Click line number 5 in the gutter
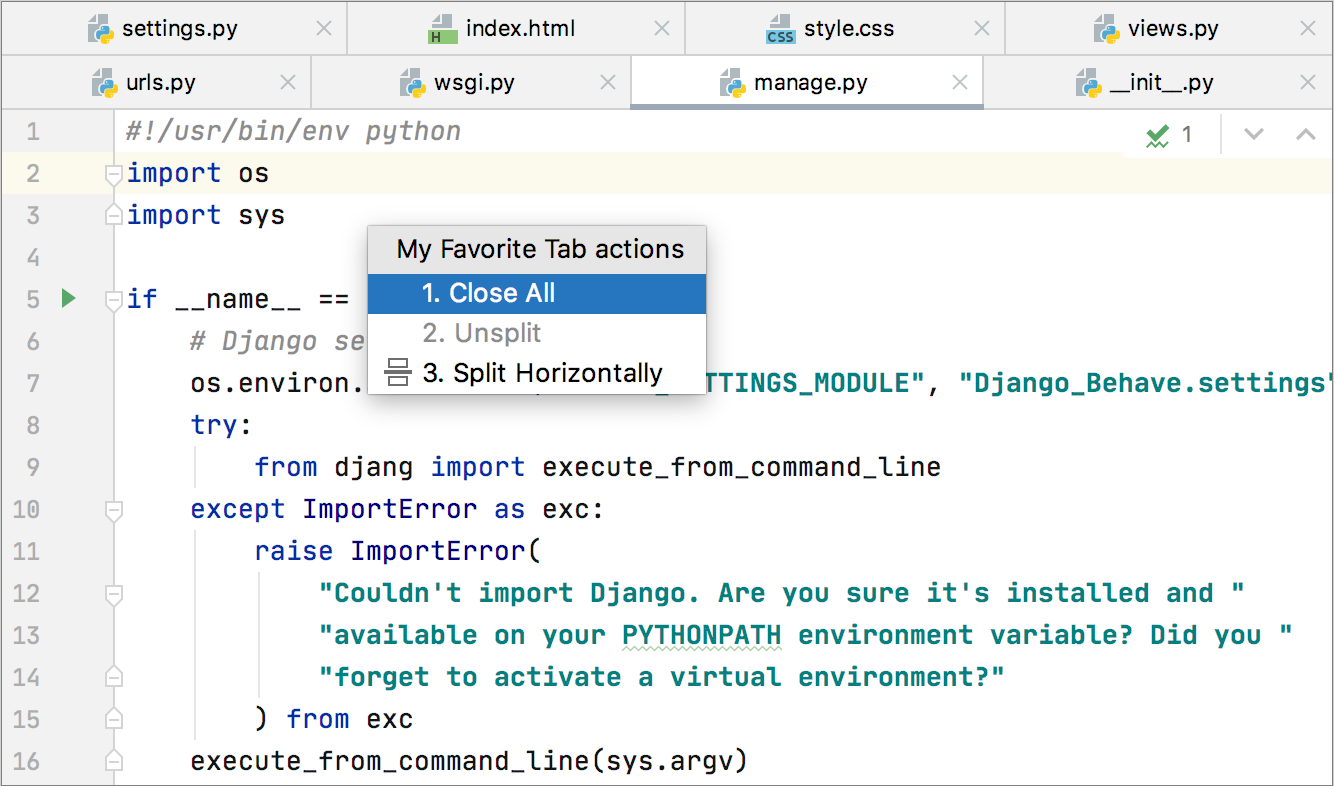Image resolution: width=1334 pixels, height=786 pixels. pyautogui.click(x=32, y=298)
